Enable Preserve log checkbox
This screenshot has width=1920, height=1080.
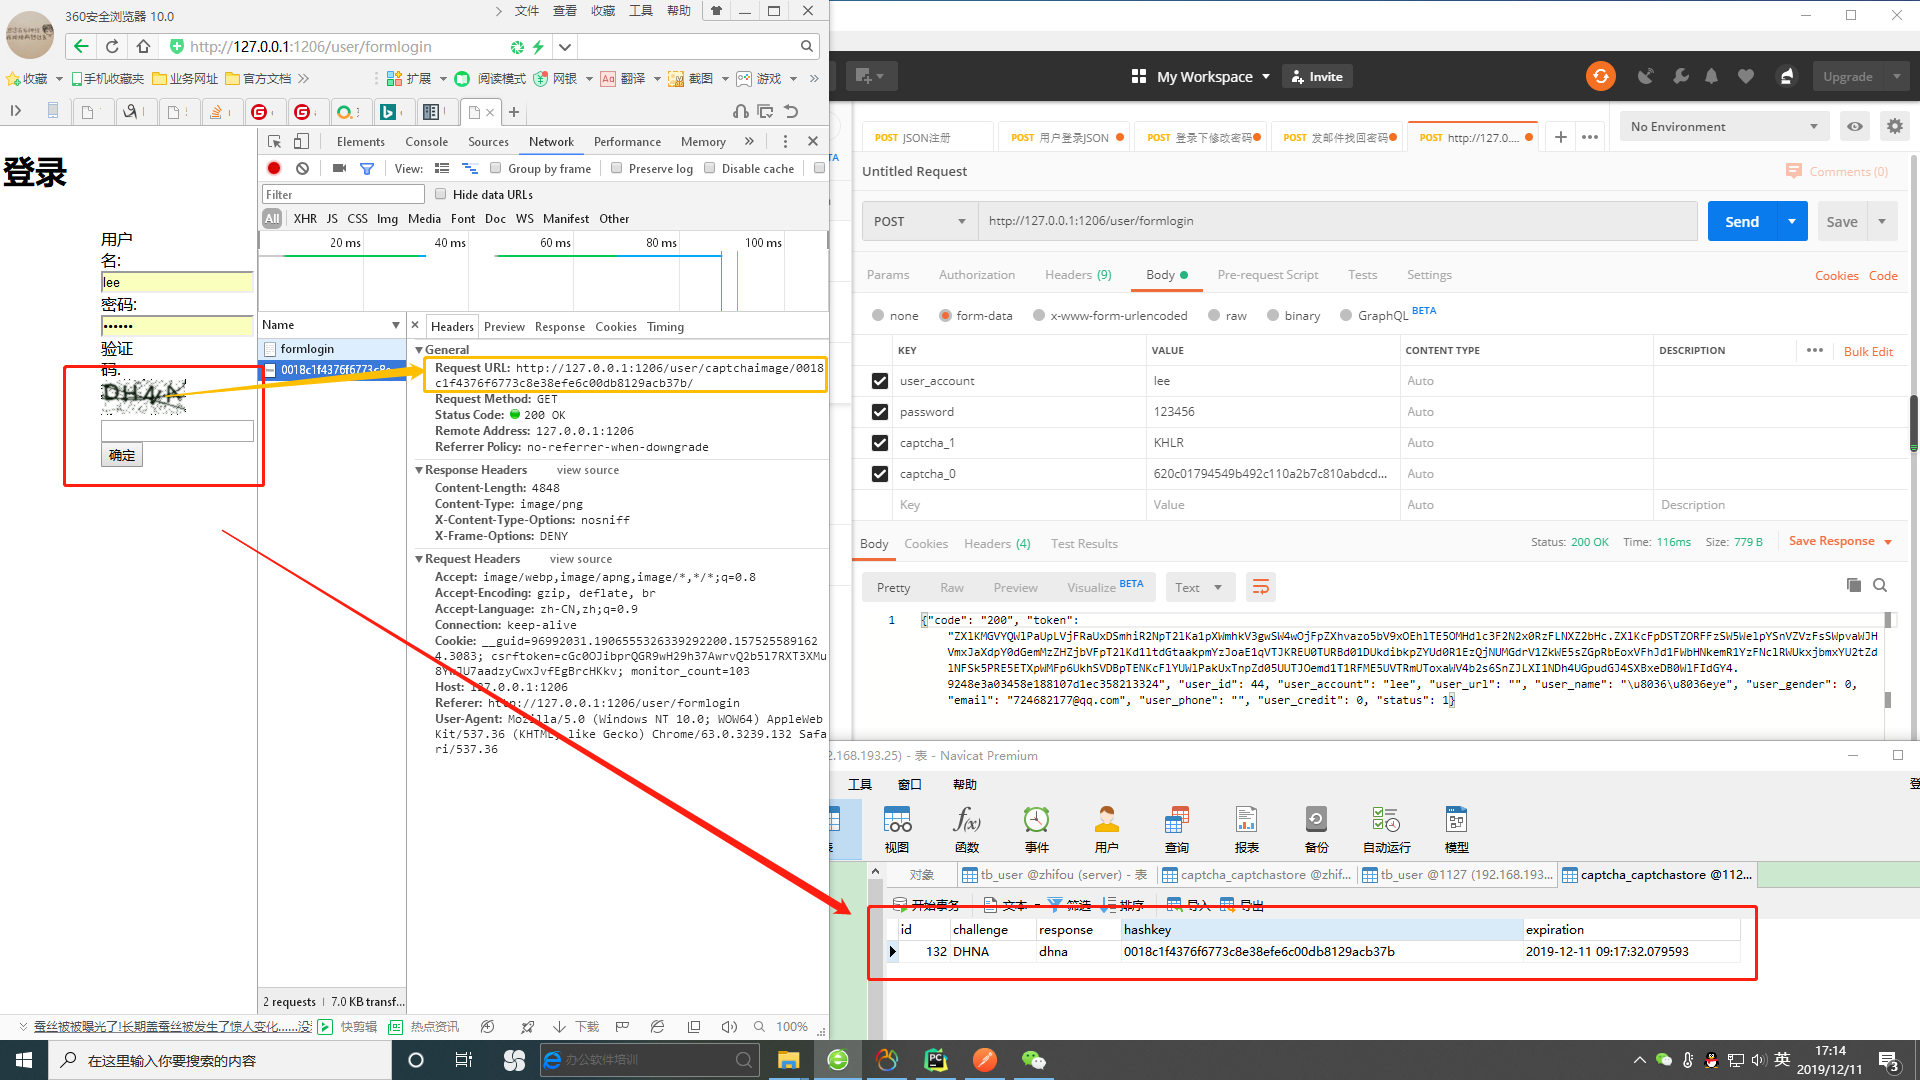617,168
